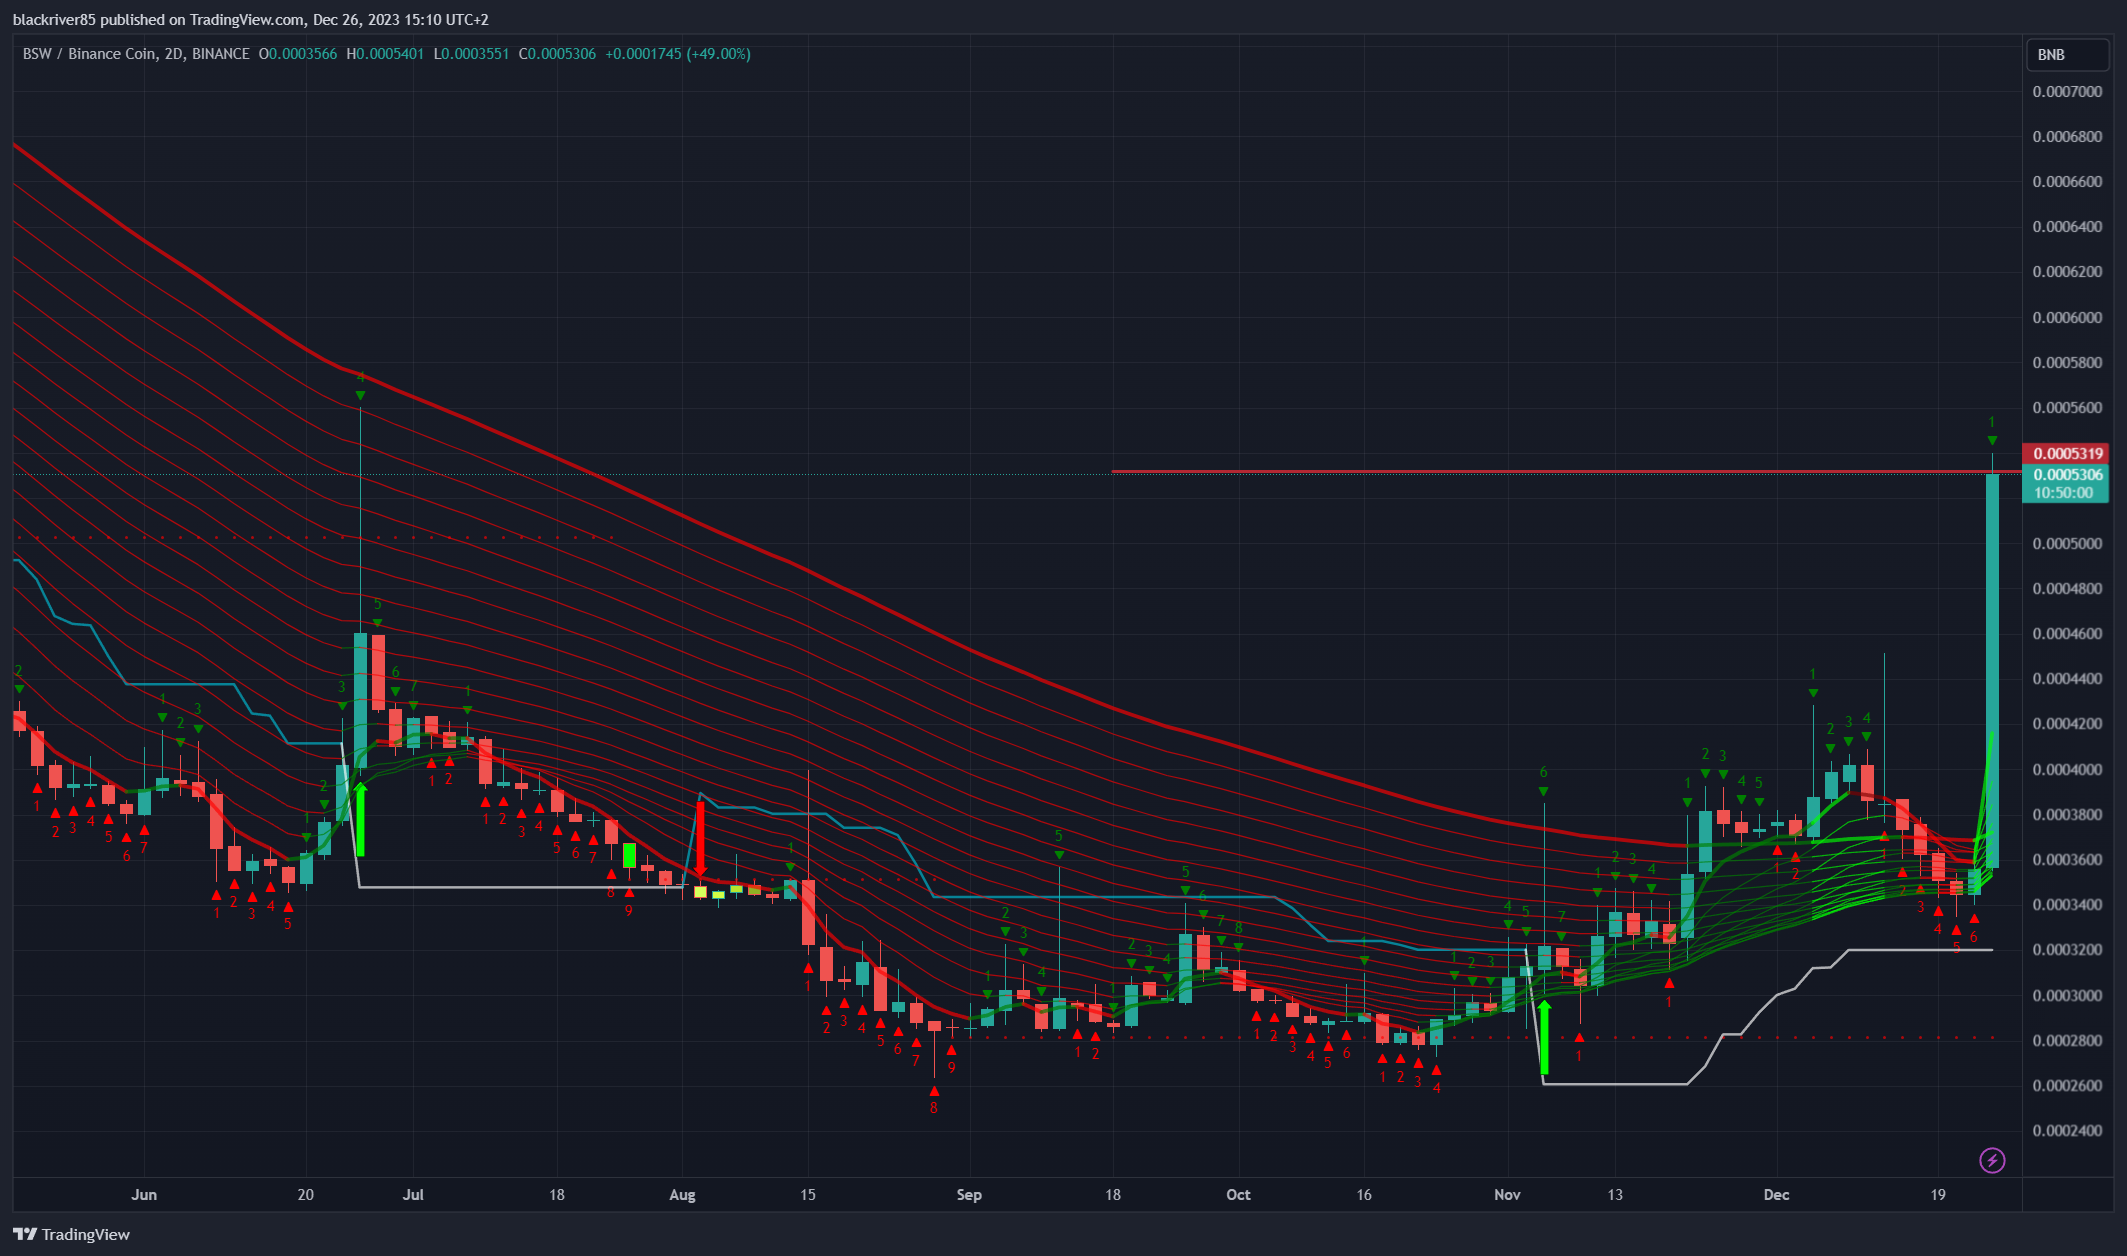
Task: Click the price axis label 0.0002400
Action: click(2067, 1131)
